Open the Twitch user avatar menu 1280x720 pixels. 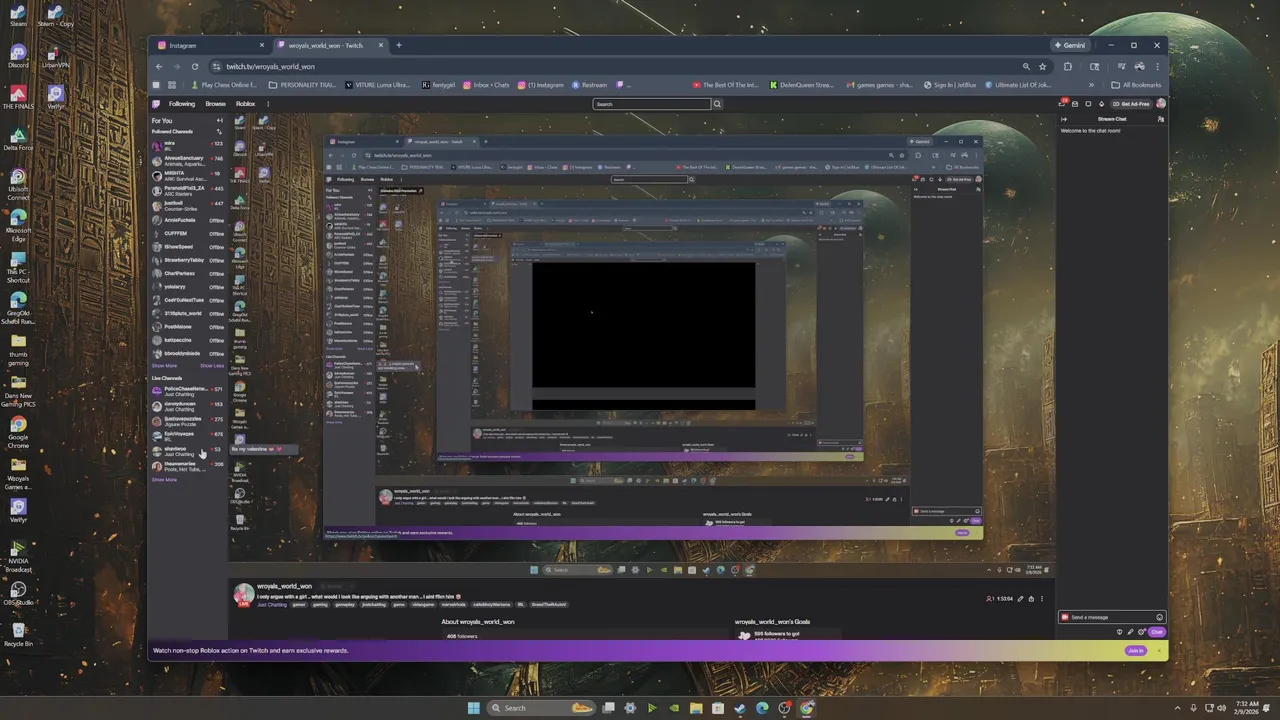1161,104
